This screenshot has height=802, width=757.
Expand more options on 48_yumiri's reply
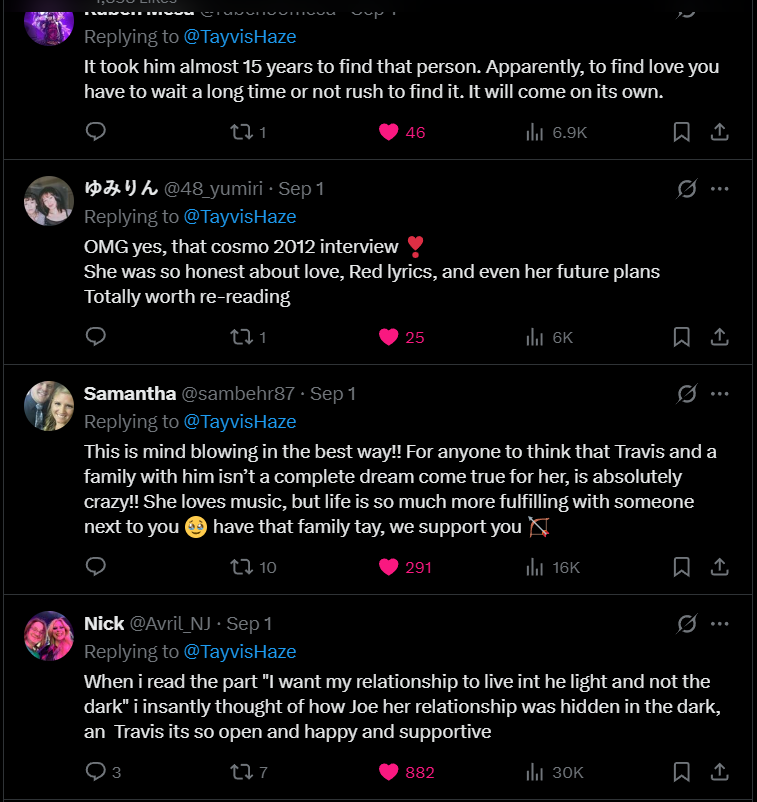click(x=719, y=188)
